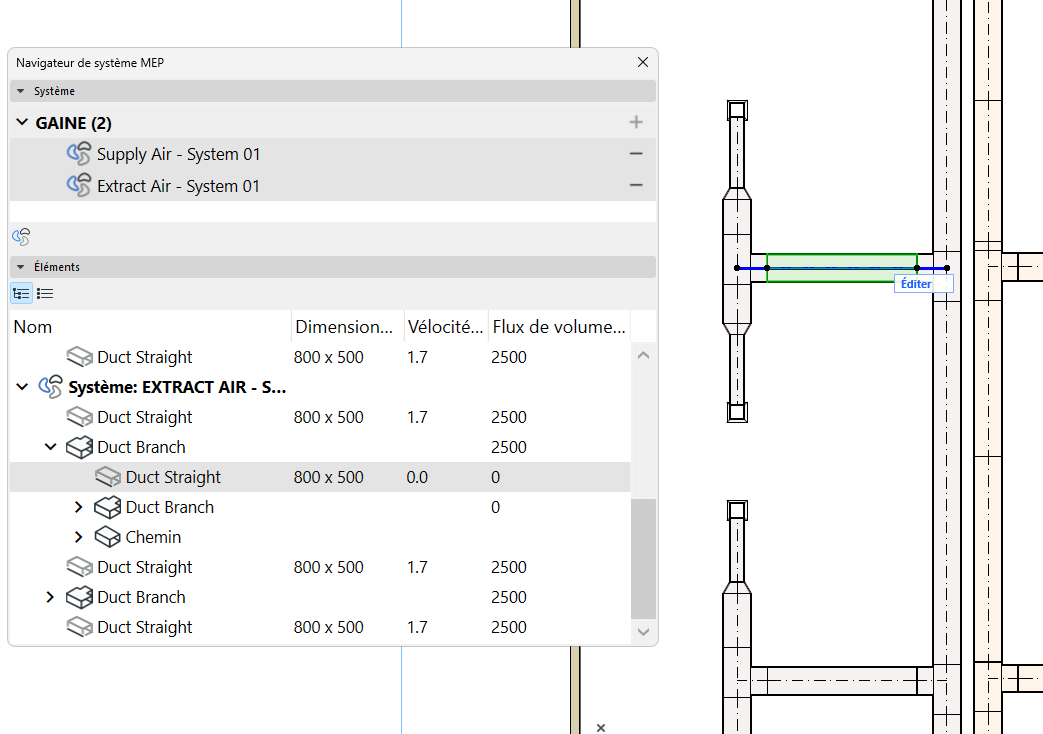1043x734 pixels.
Task: Click the system icon below the systems list
Action: pyautogui.click(x=21, y=236)
